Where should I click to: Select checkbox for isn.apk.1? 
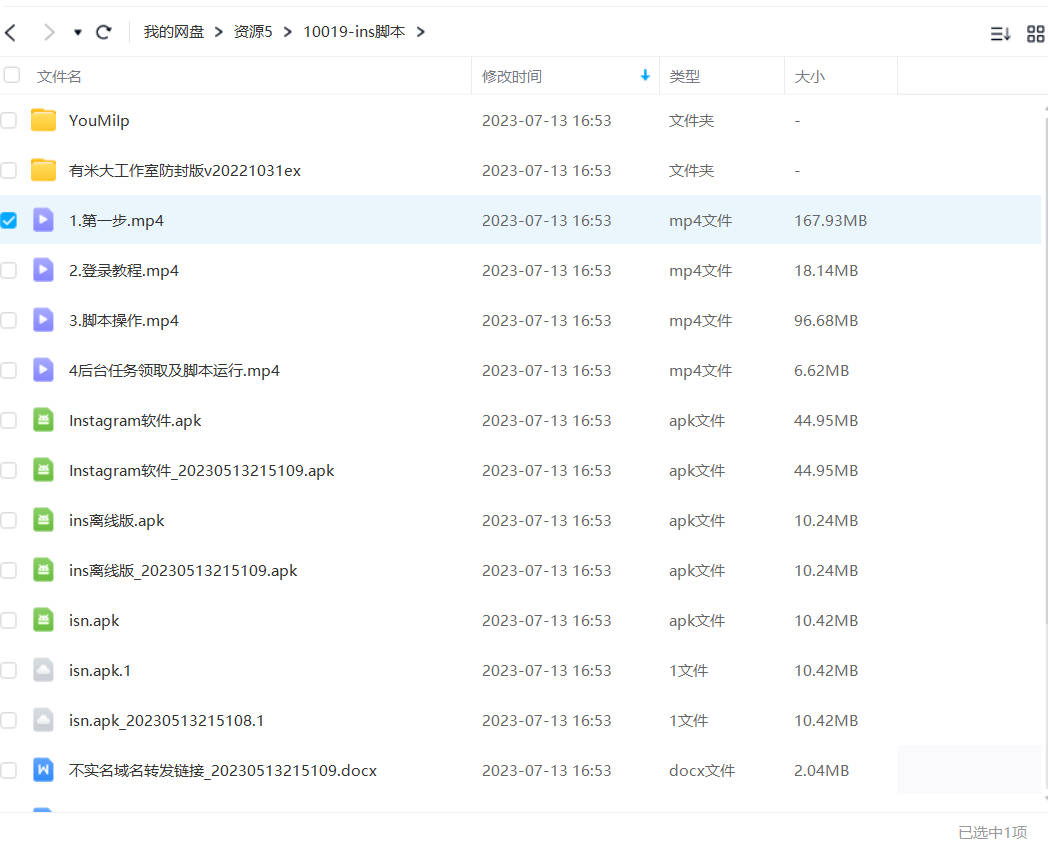click(9, 670)
